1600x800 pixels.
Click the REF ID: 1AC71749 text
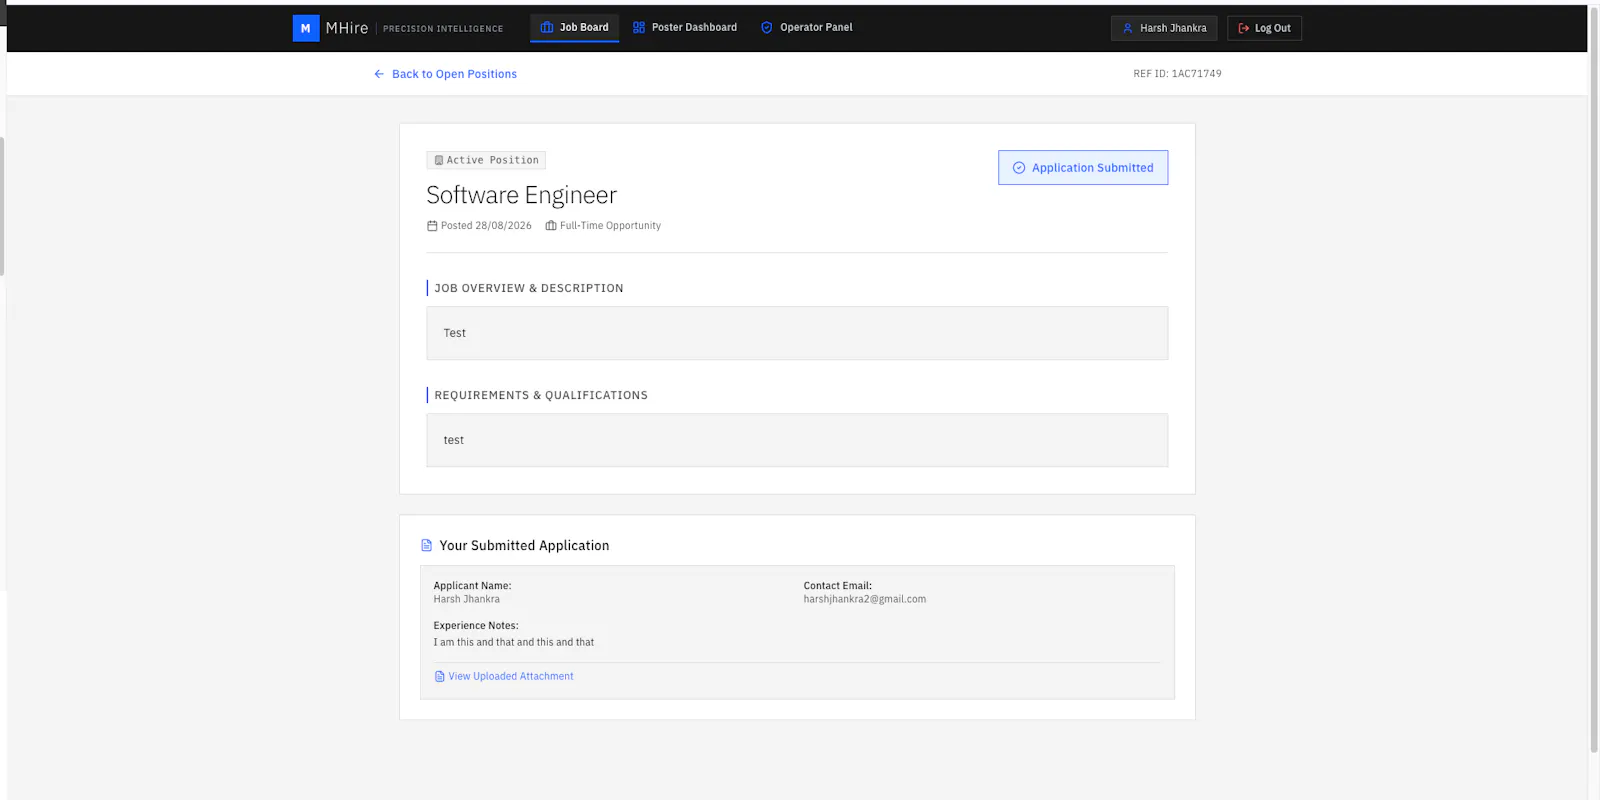1177,74
